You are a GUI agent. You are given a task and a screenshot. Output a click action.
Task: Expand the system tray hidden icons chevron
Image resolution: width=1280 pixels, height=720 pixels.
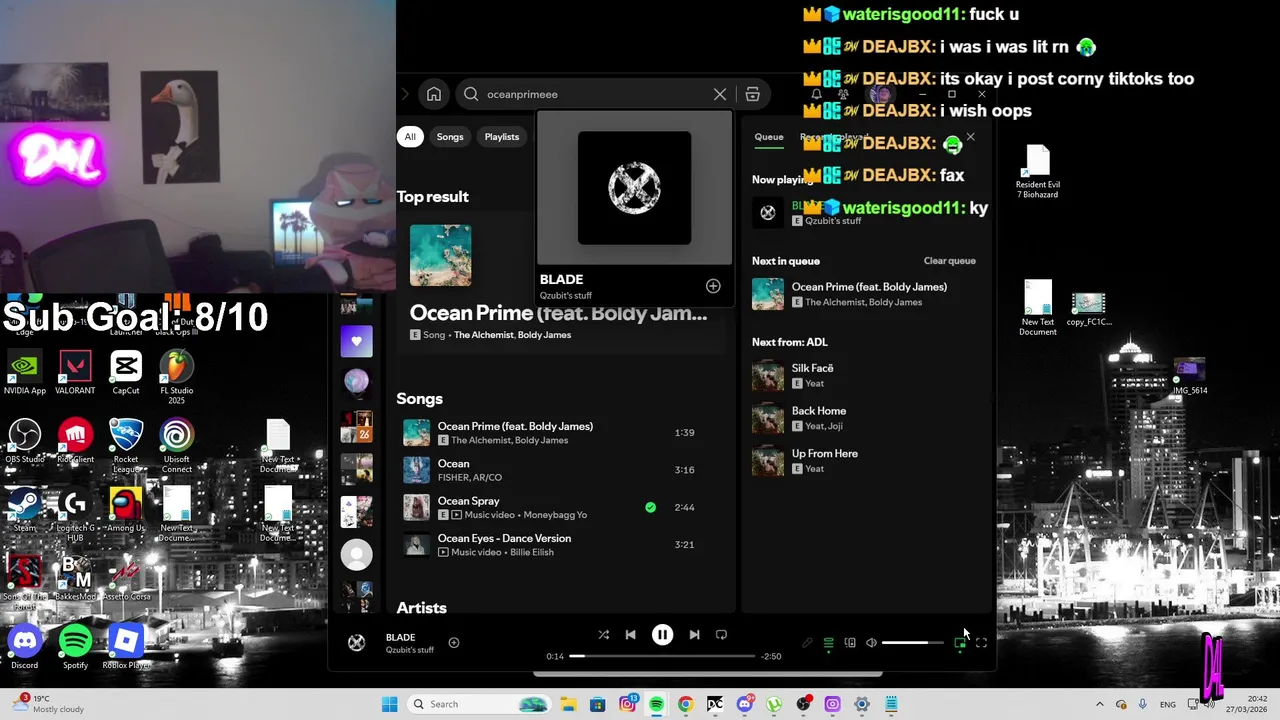tap(1099, 704)
